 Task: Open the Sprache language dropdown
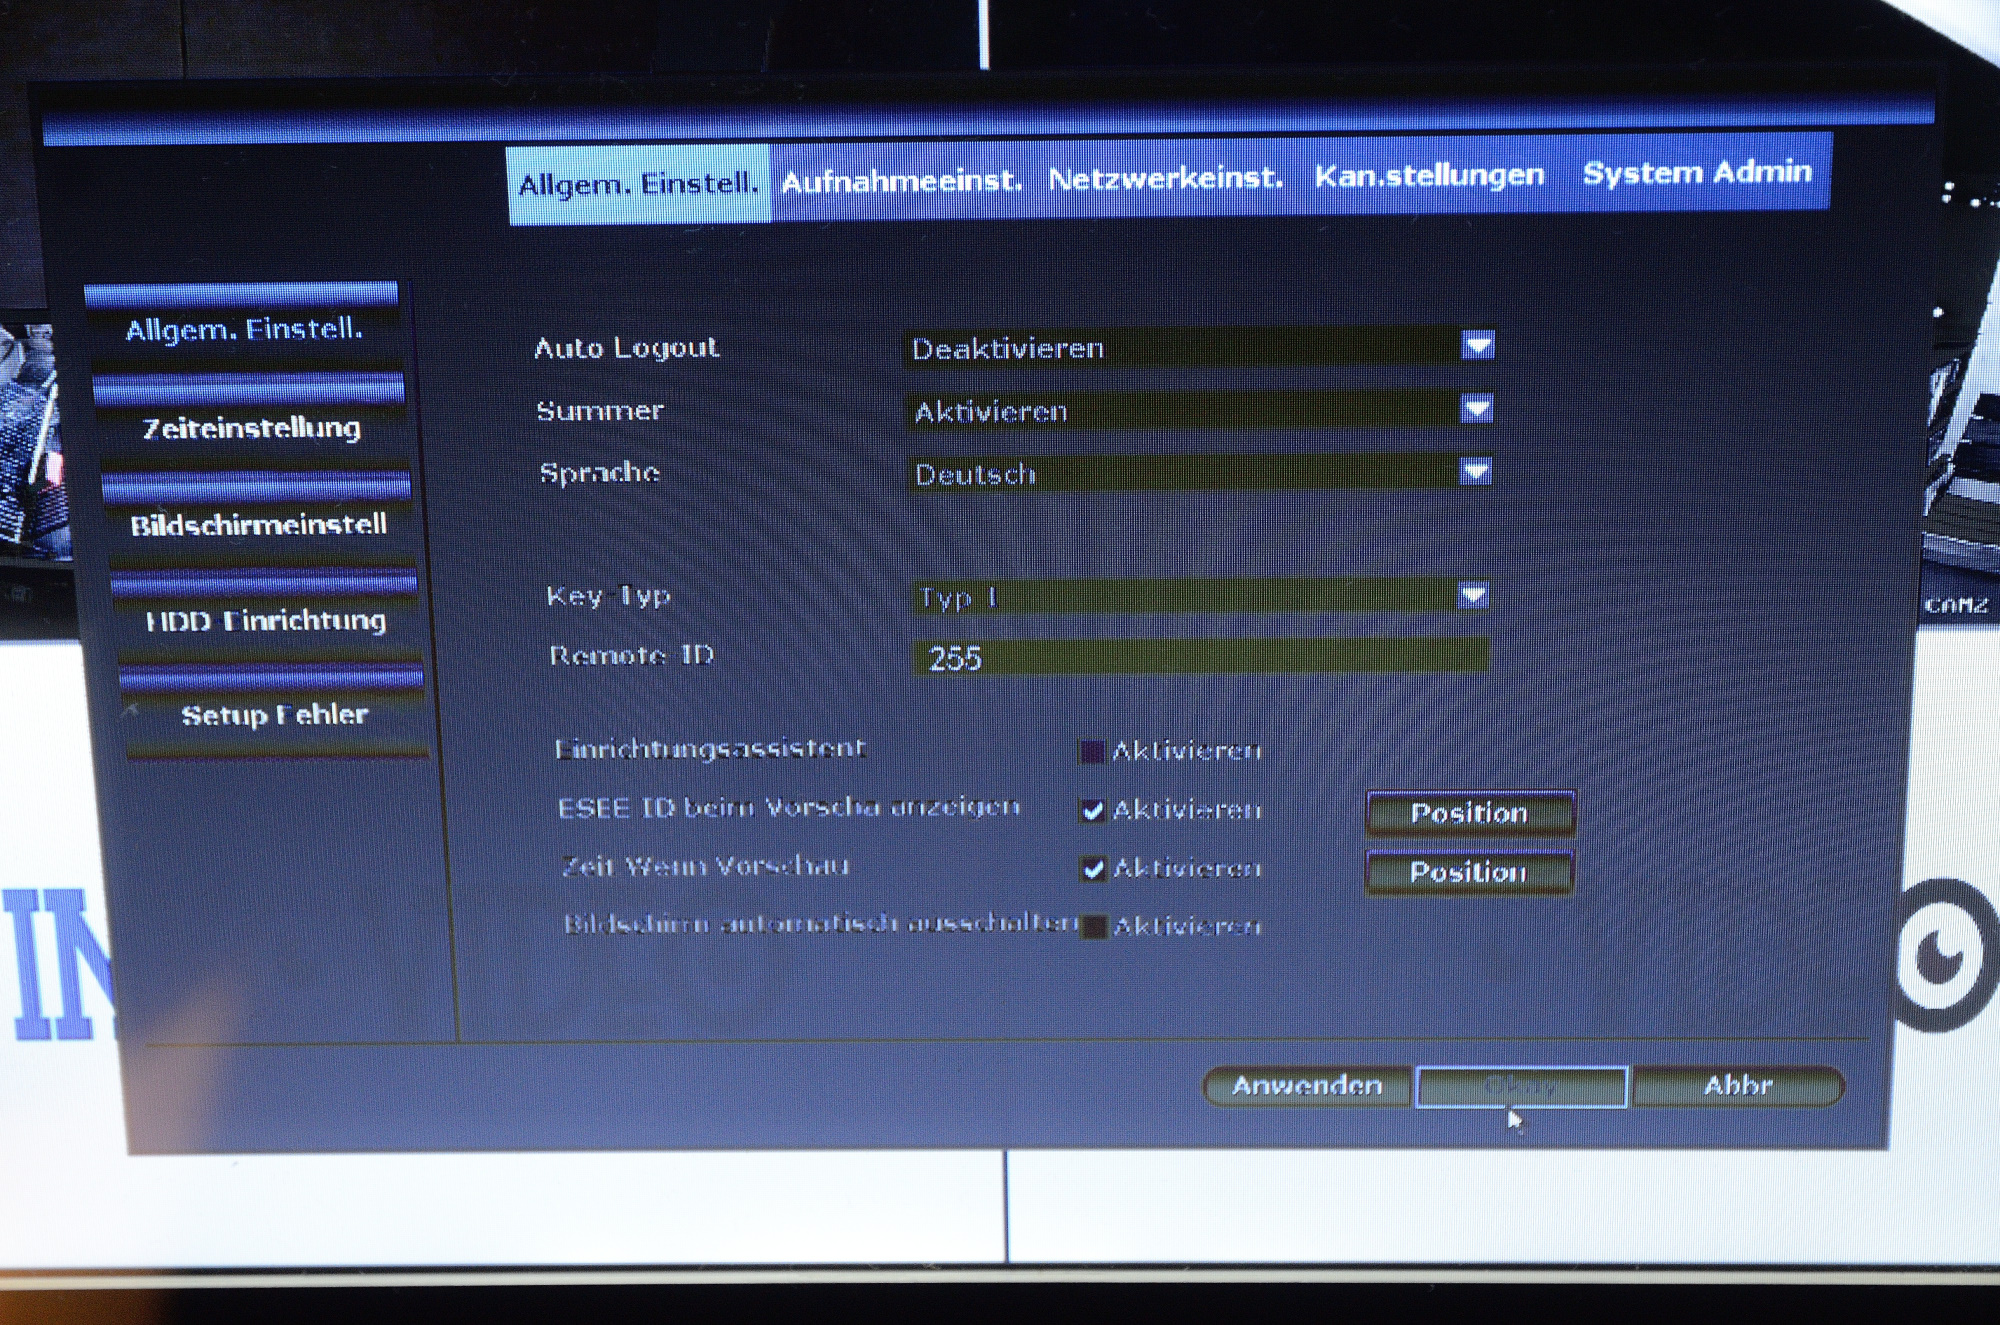tap(1474, 471)
